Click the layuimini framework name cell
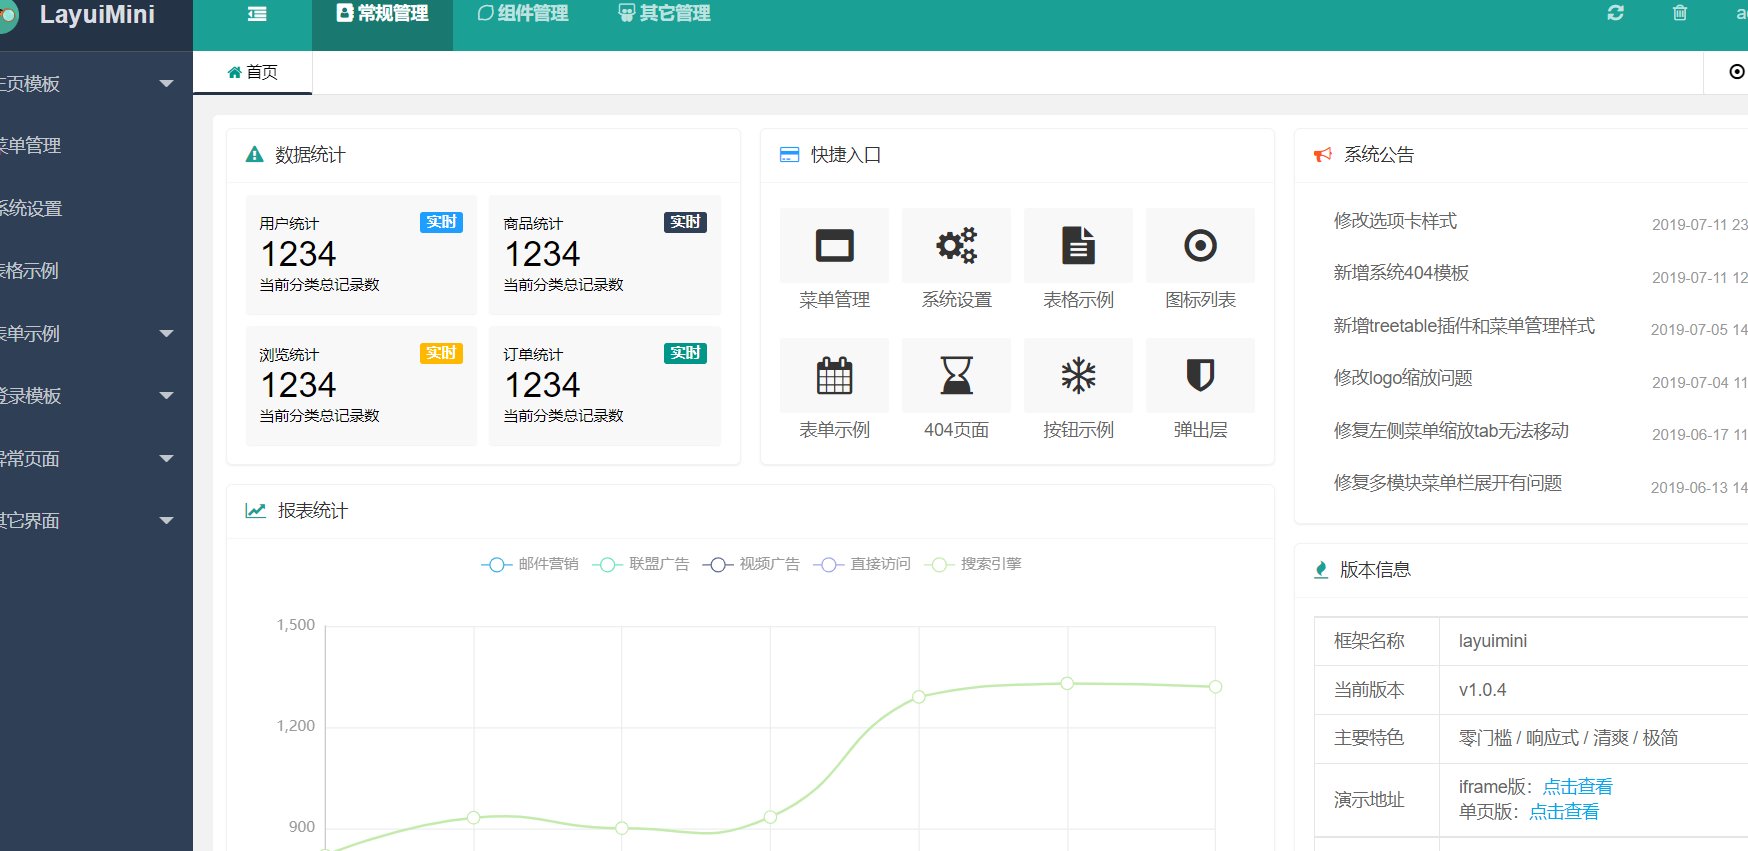Screen dimensions: 1748x851 pos(1593,641)
